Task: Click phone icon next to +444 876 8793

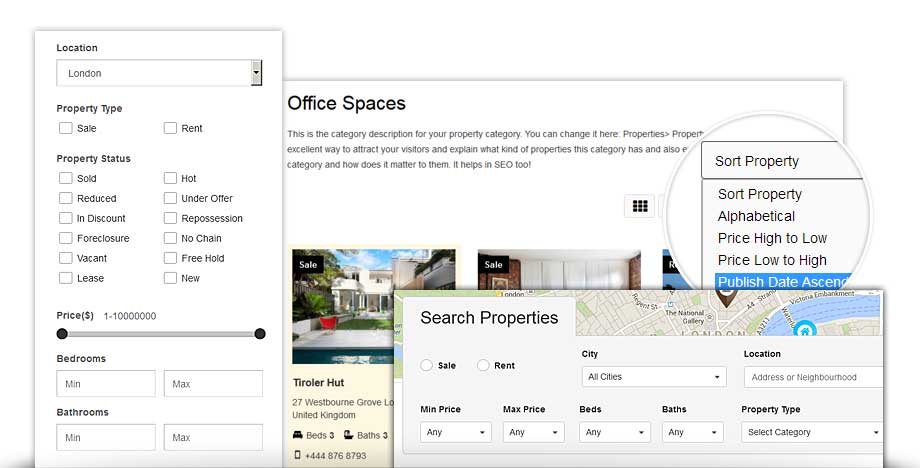Action: [x=297, y=455]
